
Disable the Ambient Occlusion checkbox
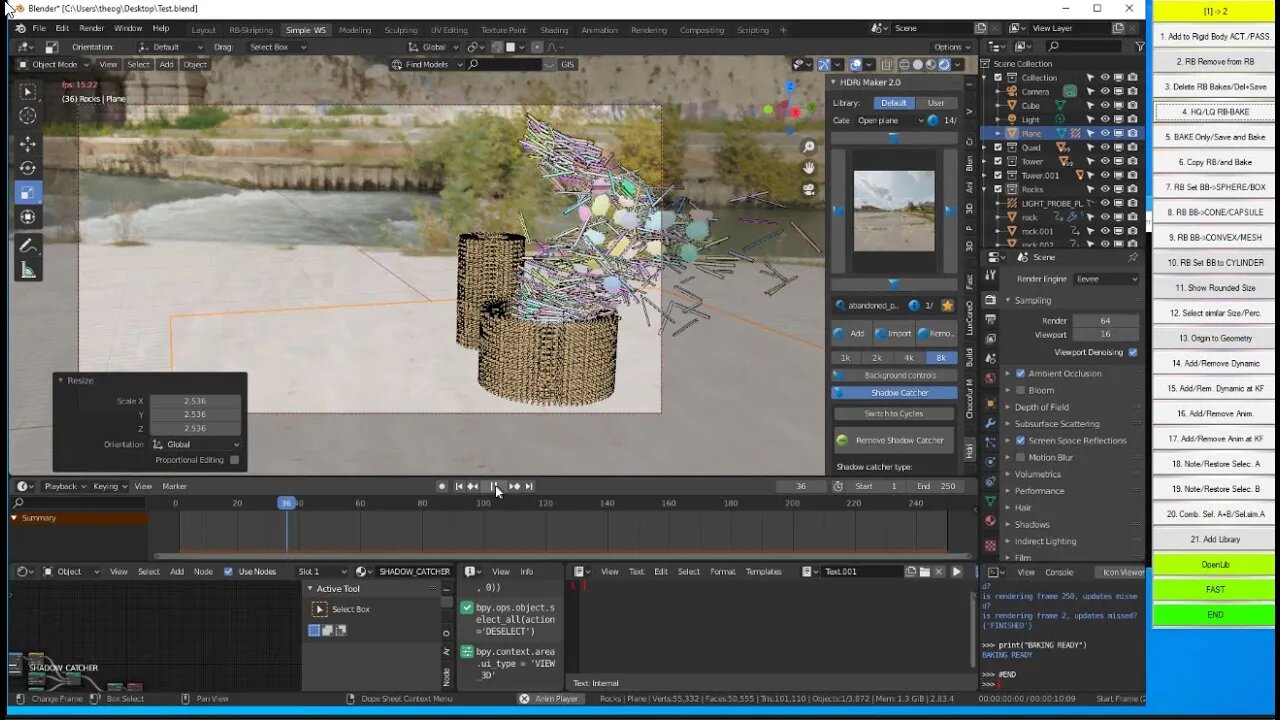[x=1020, y=373]
